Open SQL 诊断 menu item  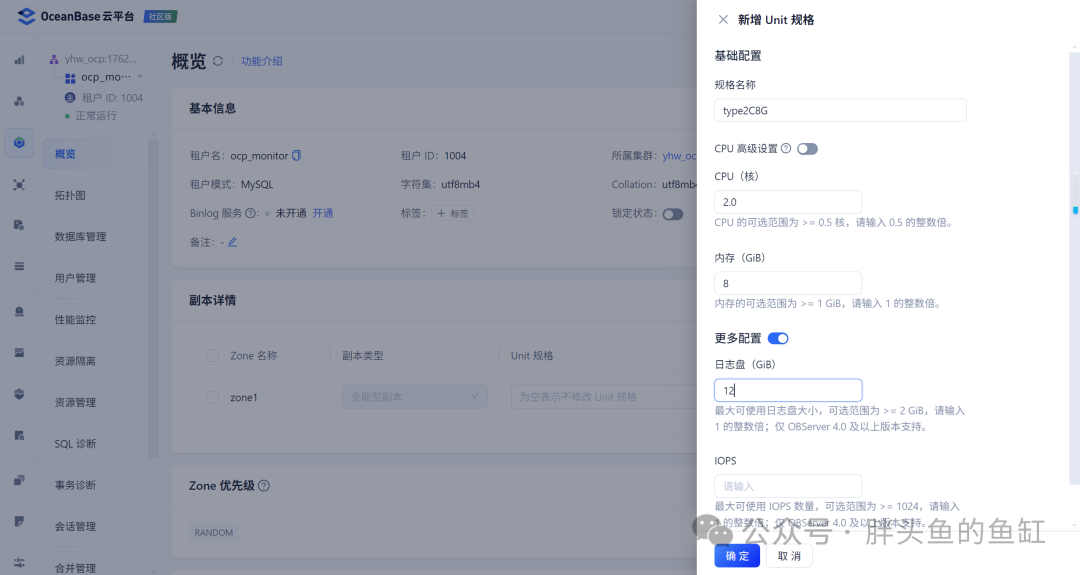click(x=75, y=443)
